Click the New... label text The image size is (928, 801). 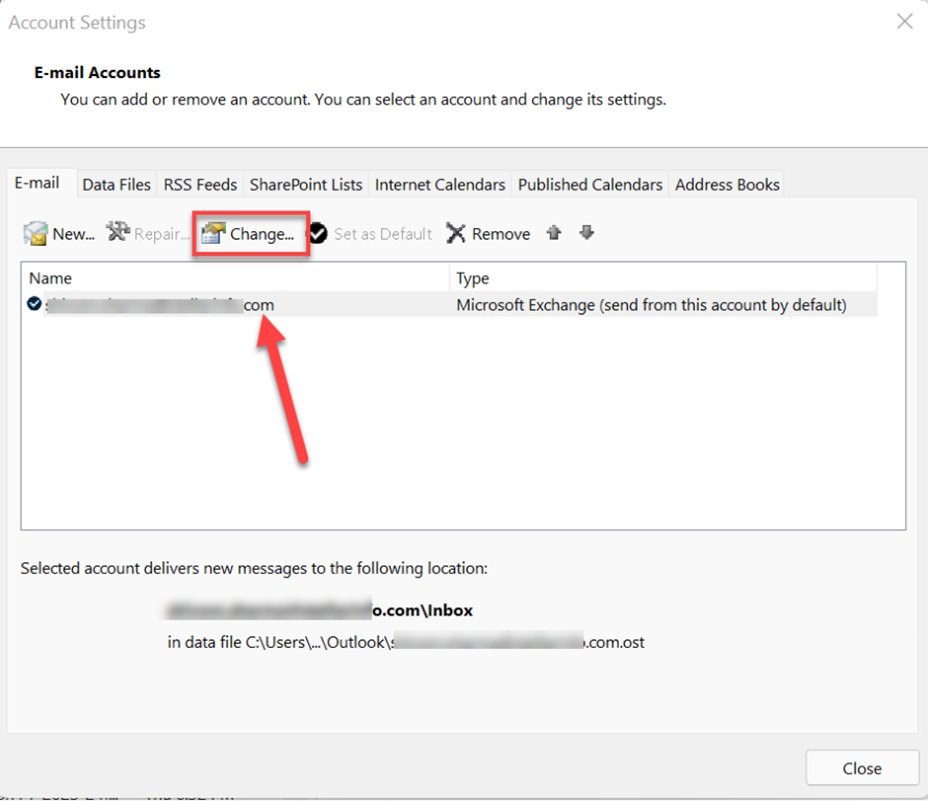pos(73,234)
